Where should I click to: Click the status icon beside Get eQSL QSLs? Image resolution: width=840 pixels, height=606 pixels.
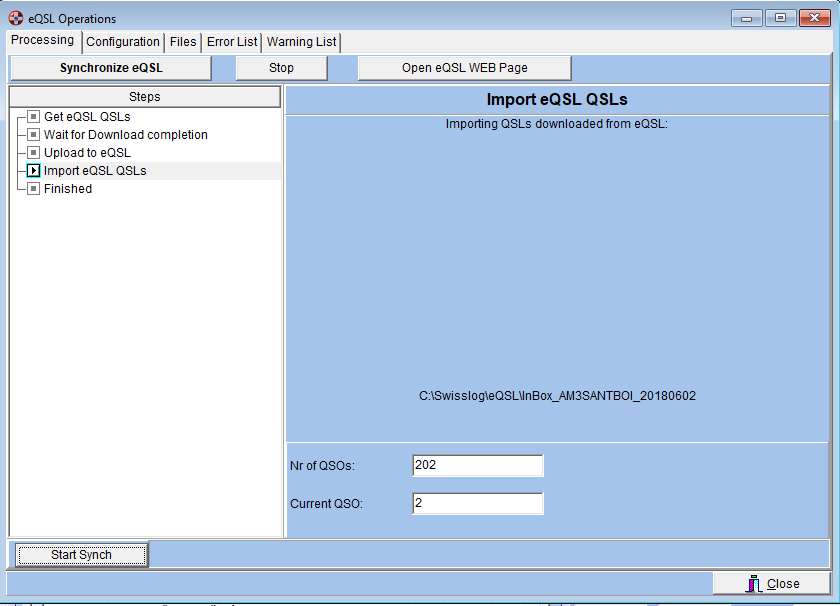(34, 117)
